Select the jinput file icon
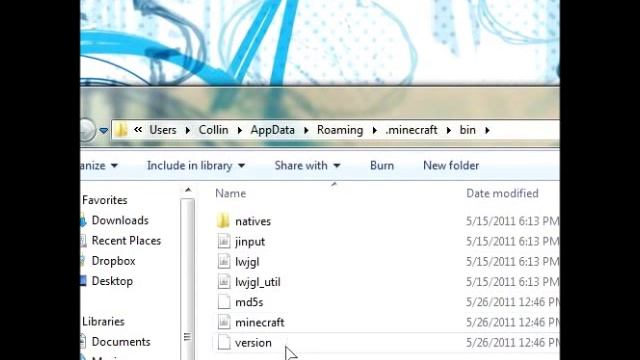The width and height of the screenshot is (640, 360). click(x=224, y=241)
